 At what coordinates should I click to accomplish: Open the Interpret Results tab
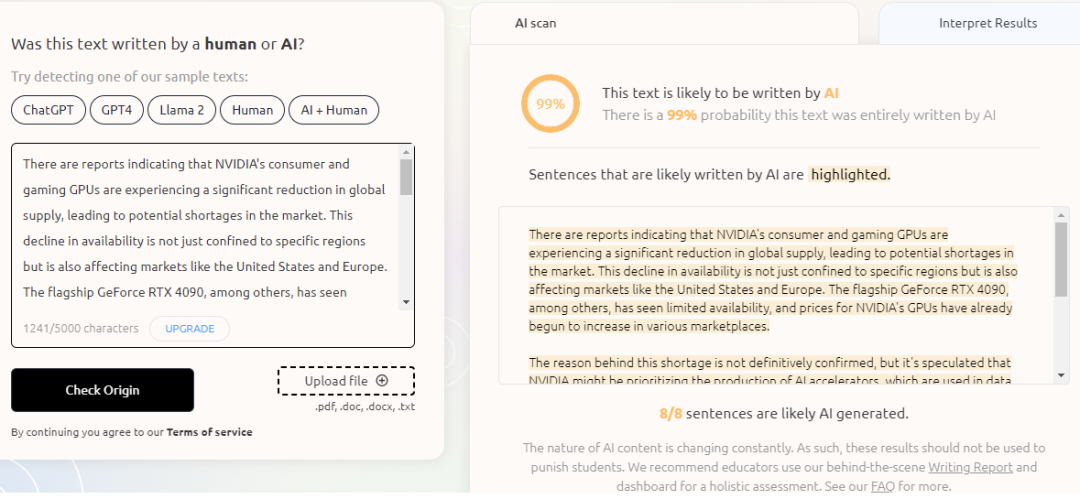[x=987, y=23]
